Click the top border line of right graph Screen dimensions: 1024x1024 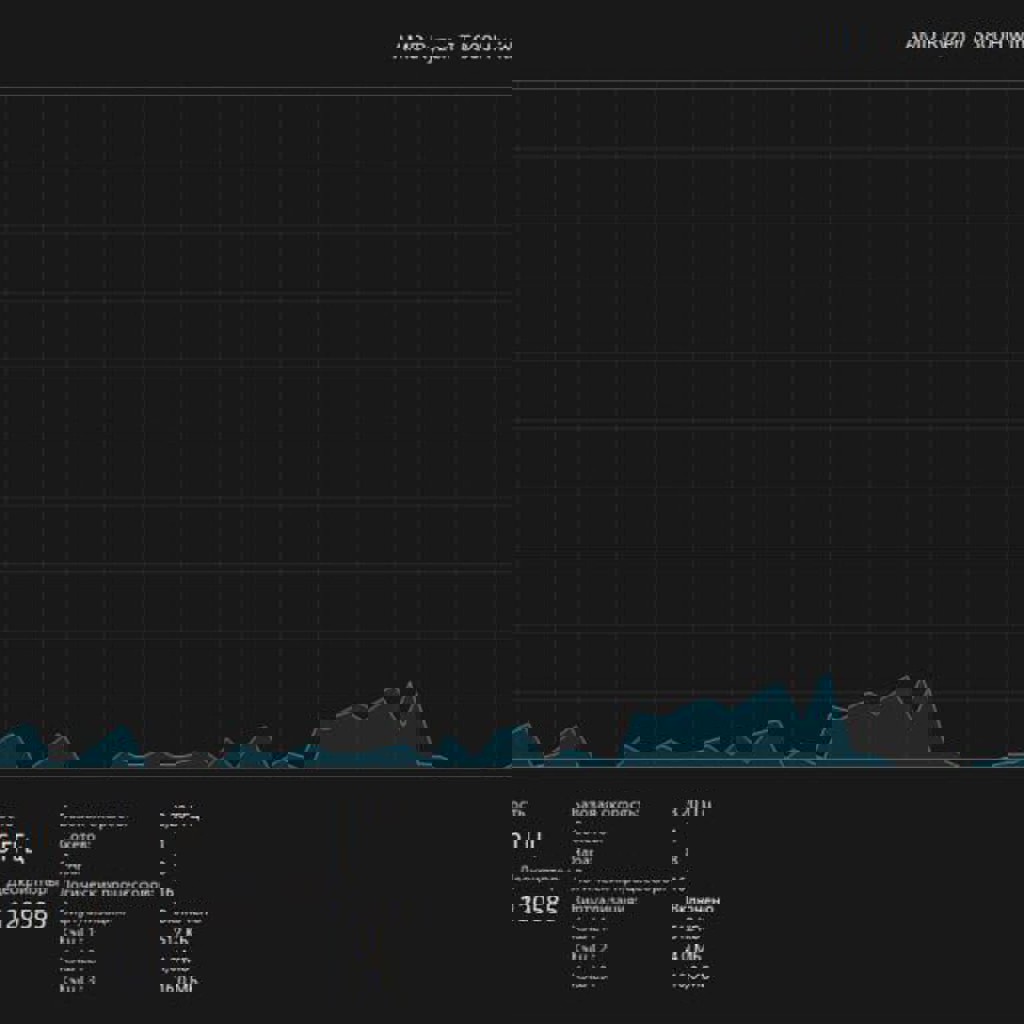[x=768, y=84]
